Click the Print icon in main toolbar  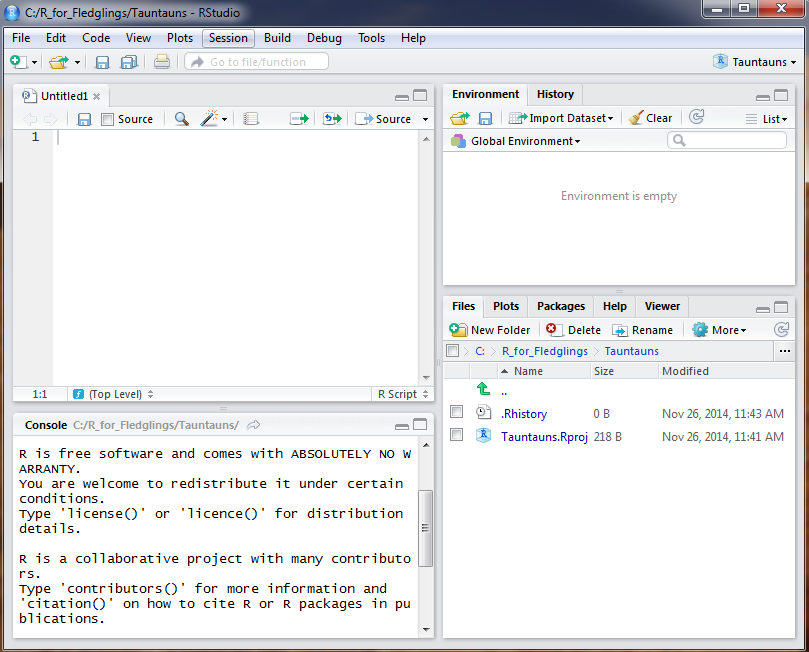[x=161, y=62]
